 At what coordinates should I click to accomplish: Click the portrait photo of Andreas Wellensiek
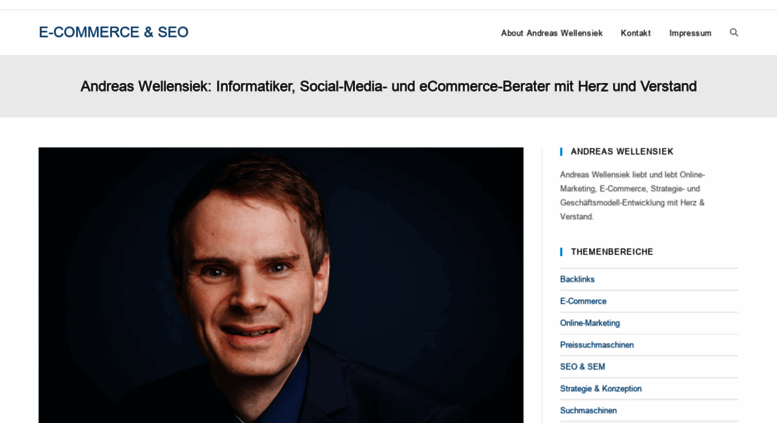click(x=281, y=285)
